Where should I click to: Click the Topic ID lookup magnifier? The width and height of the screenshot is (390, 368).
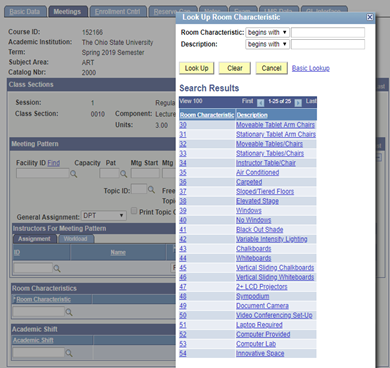click(x=151, y=189)
